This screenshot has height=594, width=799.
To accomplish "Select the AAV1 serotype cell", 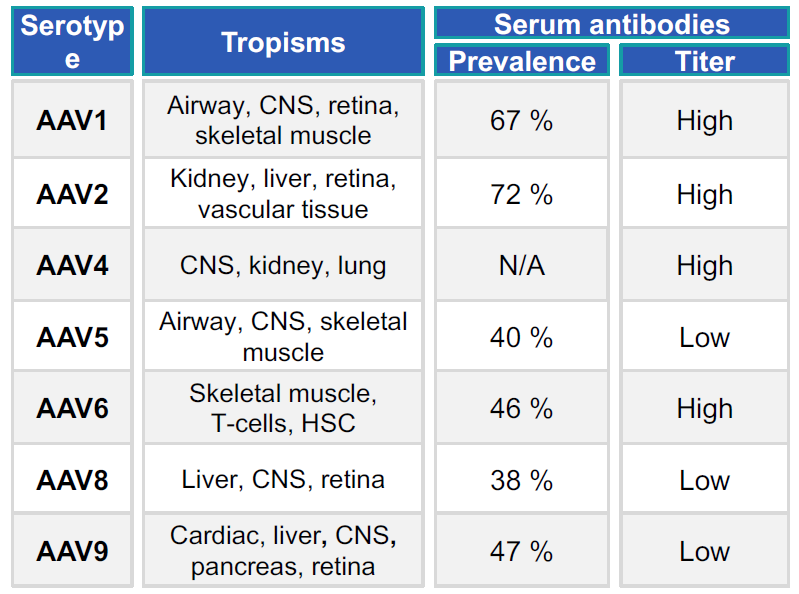I will click(x=72, y=120).
